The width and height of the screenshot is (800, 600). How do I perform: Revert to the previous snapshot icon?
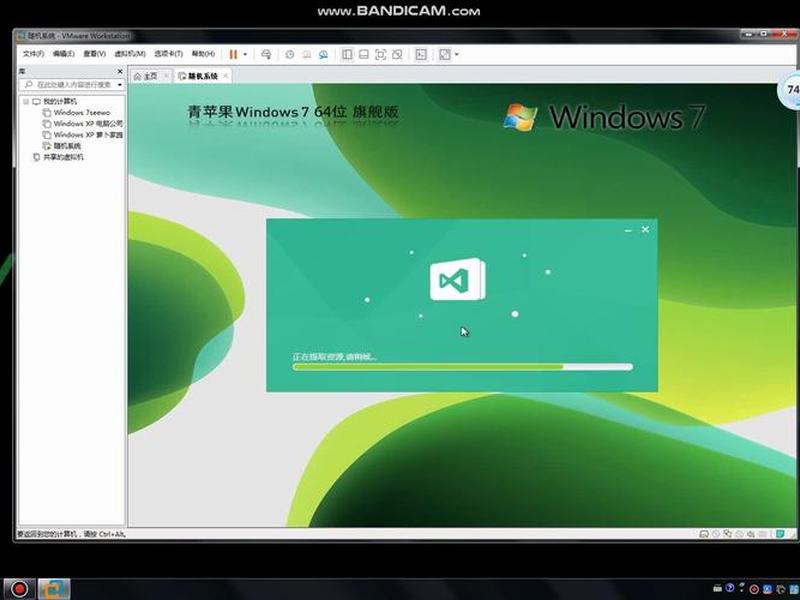(307, 54)
